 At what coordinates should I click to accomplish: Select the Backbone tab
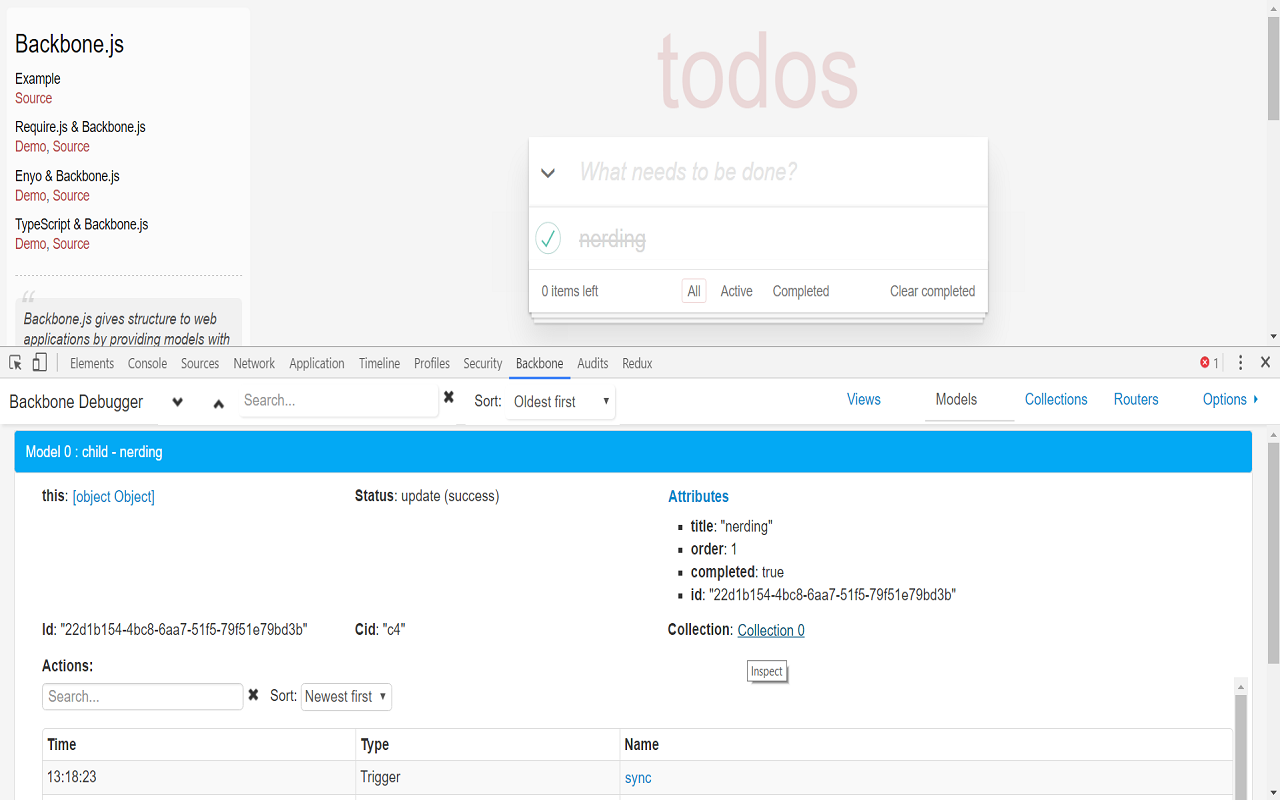click(x=540, y=363)
